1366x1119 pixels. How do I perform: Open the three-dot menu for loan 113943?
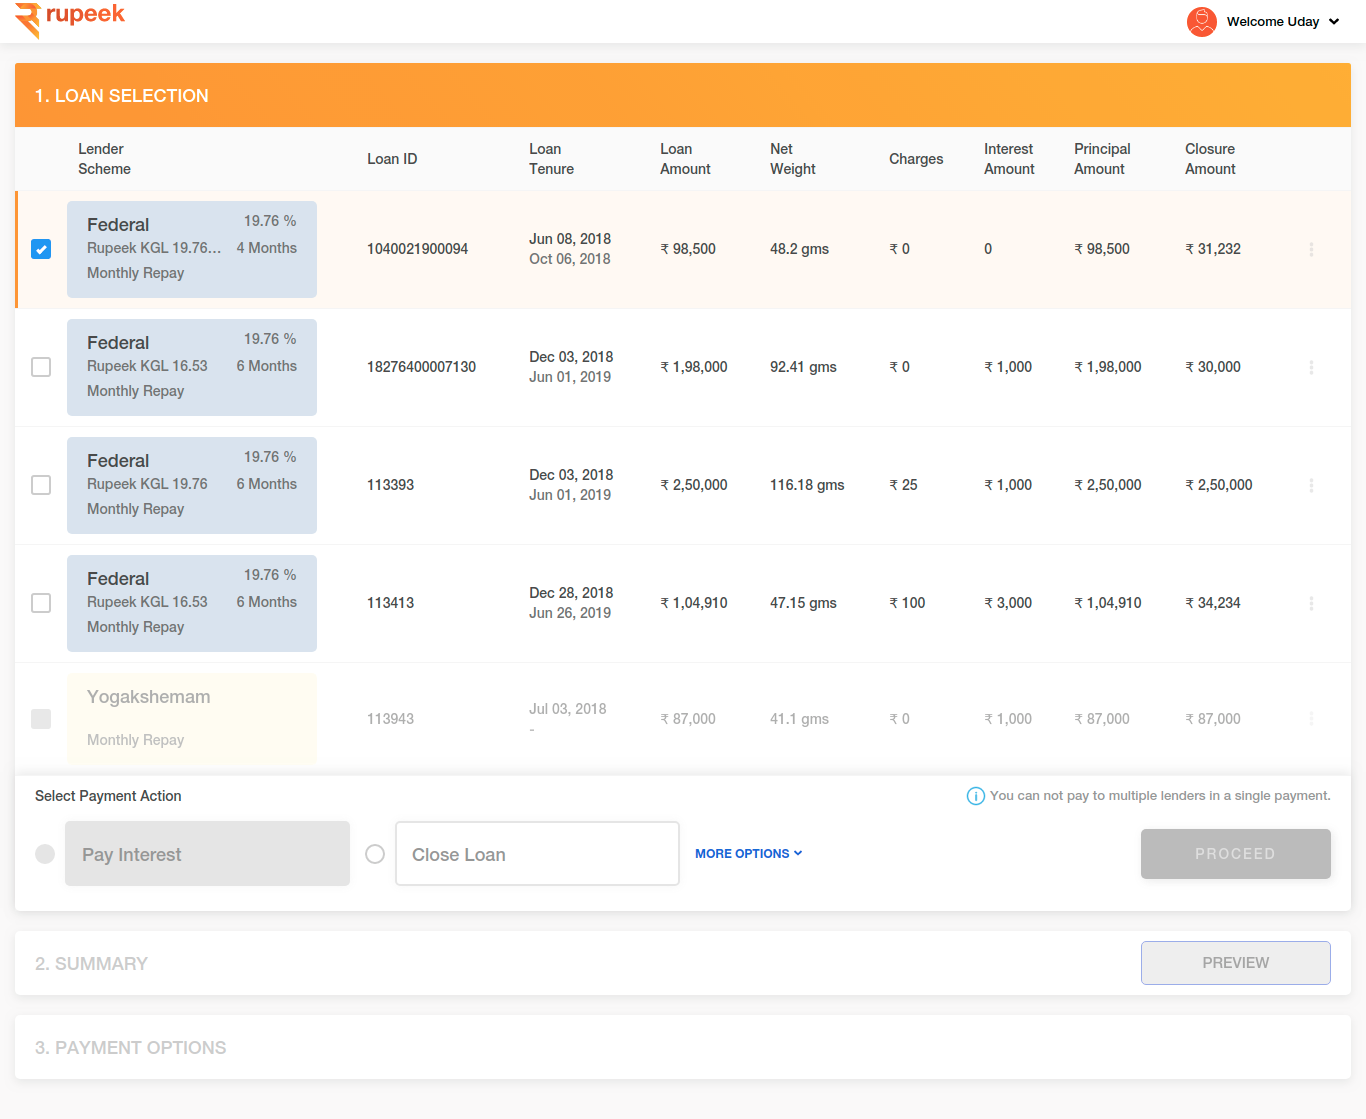pos(1311,719)
